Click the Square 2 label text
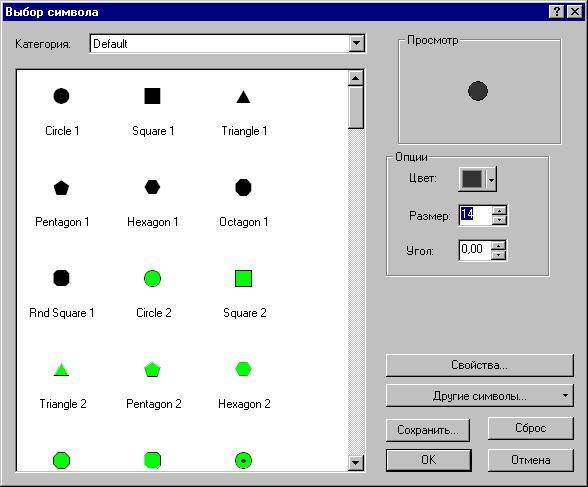 coord(244,313)
